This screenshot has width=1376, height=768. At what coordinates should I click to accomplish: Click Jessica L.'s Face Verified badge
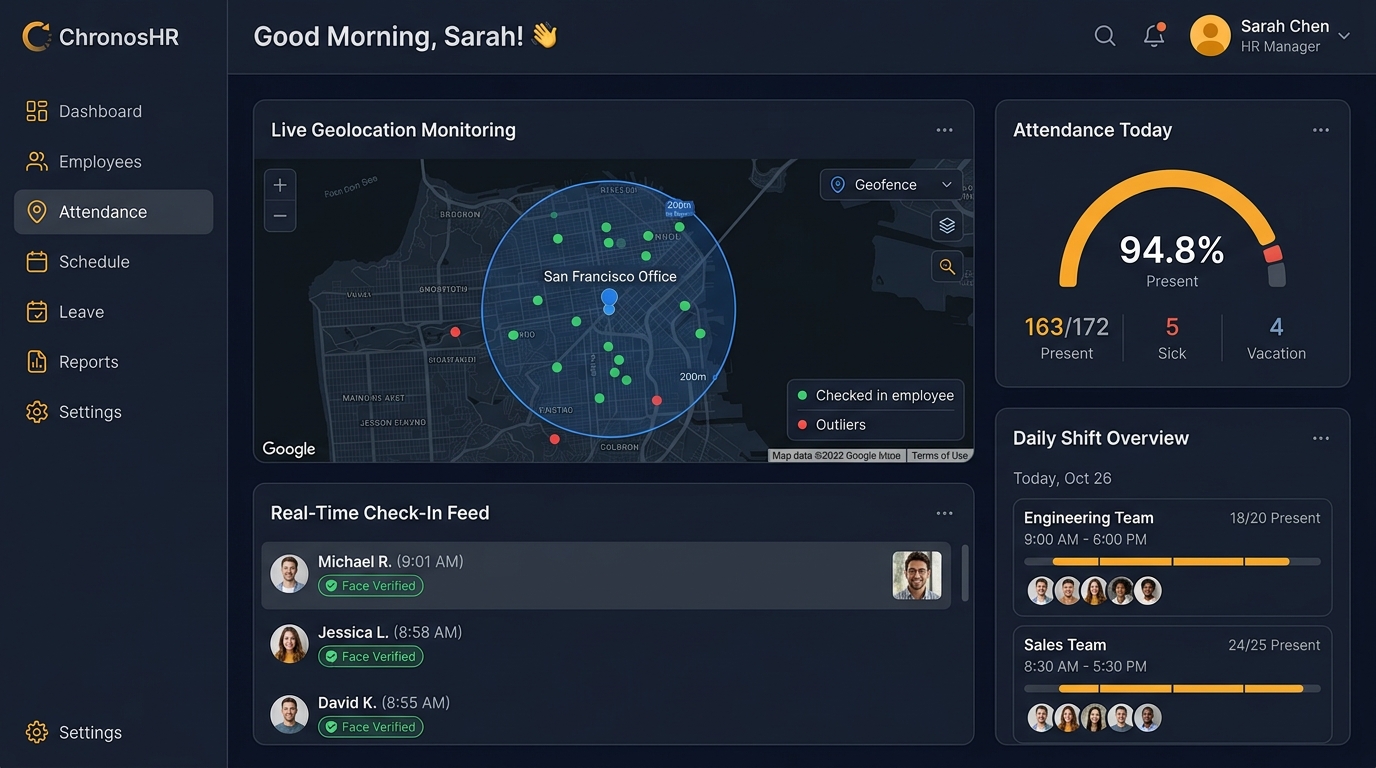pos(371,657)
